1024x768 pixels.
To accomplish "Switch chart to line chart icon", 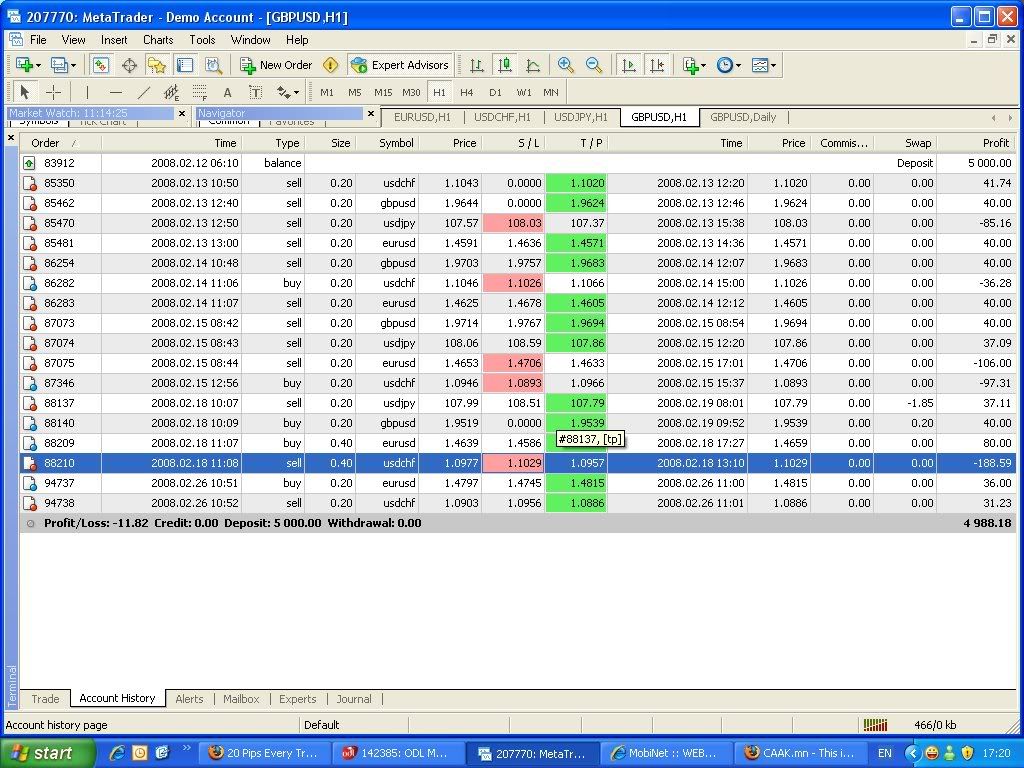I will pyautogui.click(x=533, y=65).
